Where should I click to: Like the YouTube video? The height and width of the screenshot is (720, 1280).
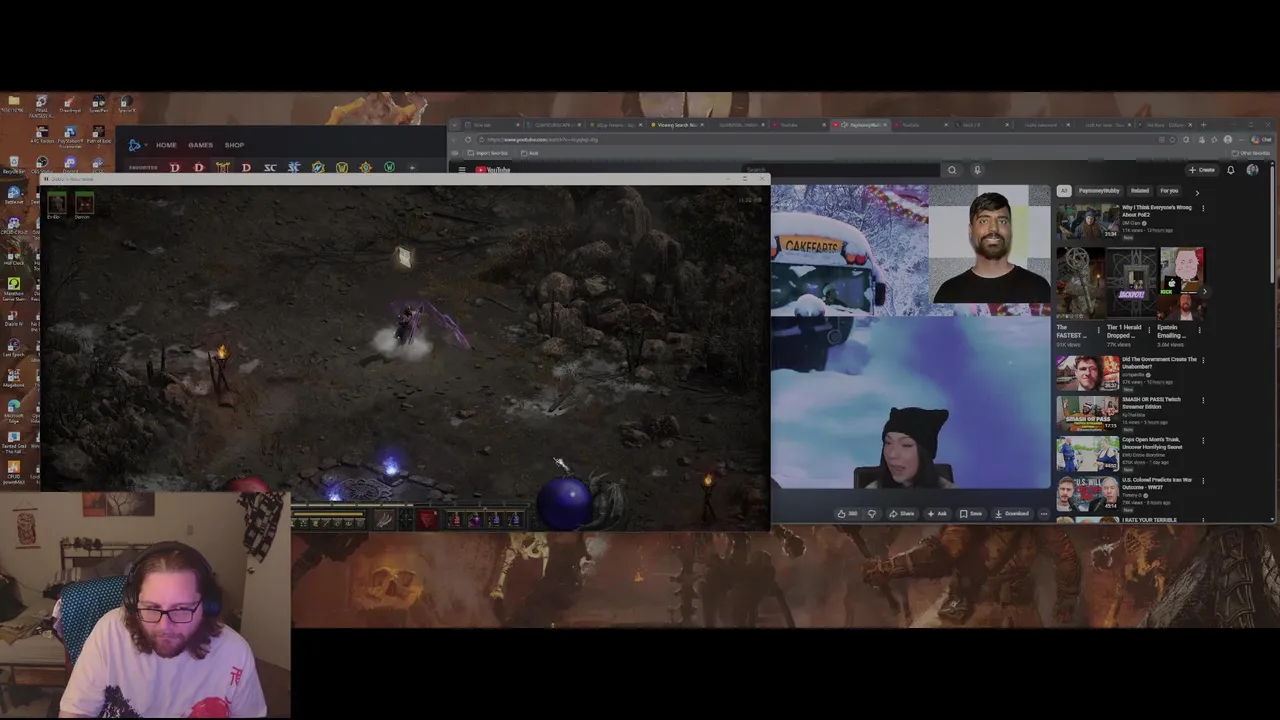click(x=846, y=514)
